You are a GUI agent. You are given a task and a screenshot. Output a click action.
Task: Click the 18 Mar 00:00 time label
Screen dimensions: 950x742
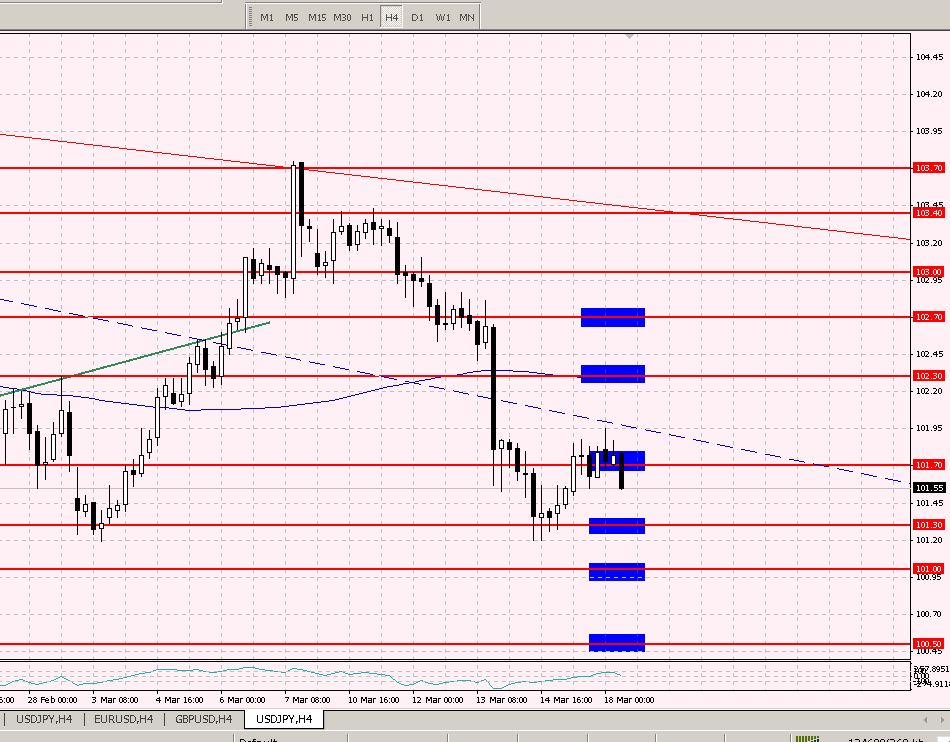point(629,700)
